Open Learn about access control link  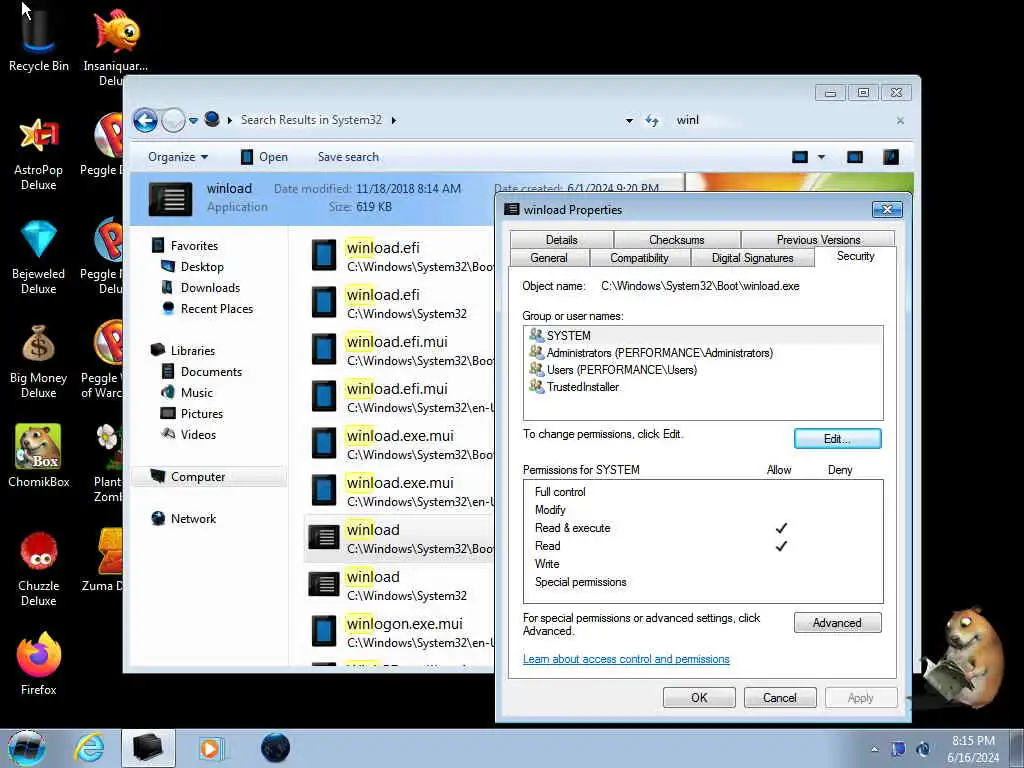coord(626,659)
